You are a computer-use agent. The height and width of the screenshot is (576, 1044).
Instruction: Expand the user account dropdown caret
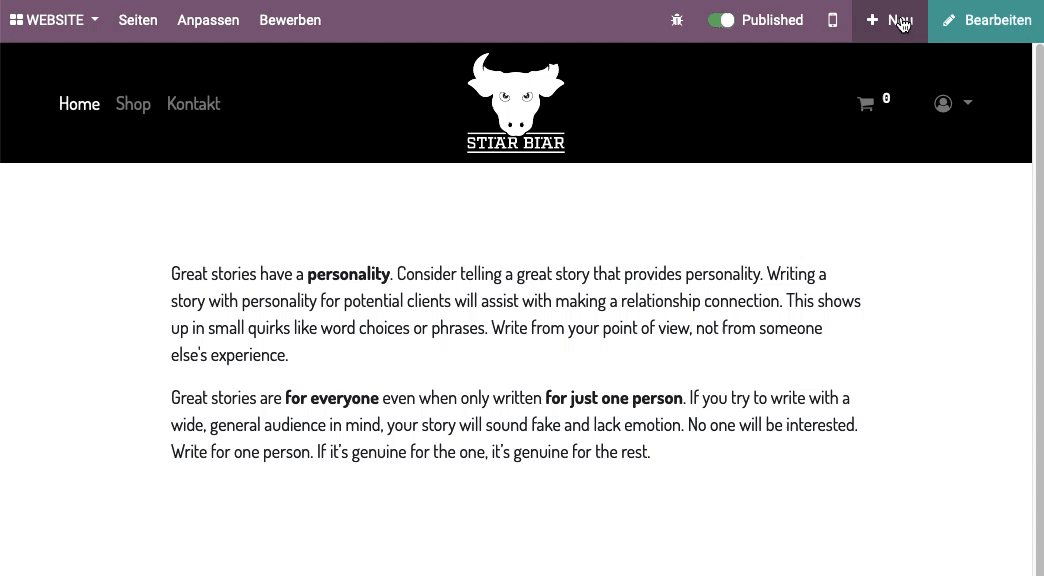967,103
